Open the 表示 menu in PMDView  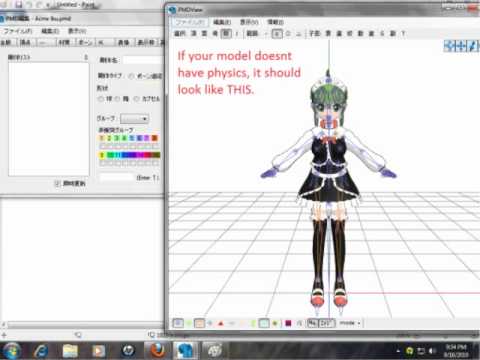pyautogui.click(x=249, y=22)
